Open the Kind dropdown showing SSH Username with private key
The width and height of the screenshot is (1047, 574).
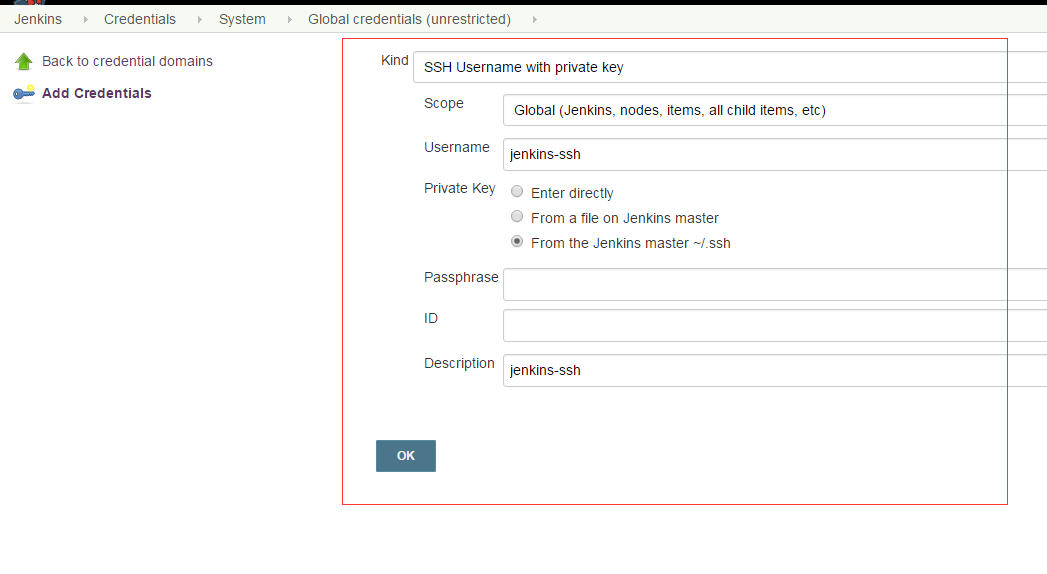(x=730, y=67)
